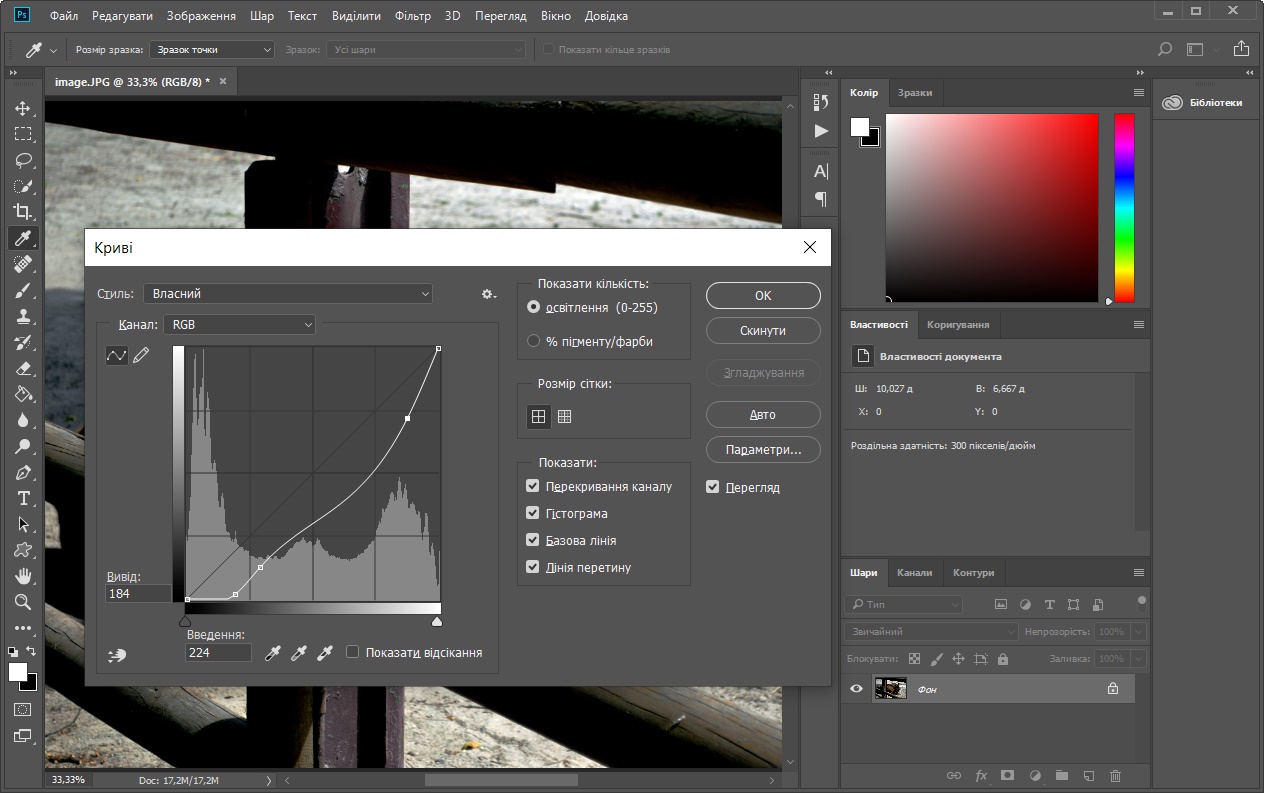The width and height of the screenshot is (1264, 793).
Task: Click the Скинути button
Action: point(763,330)
